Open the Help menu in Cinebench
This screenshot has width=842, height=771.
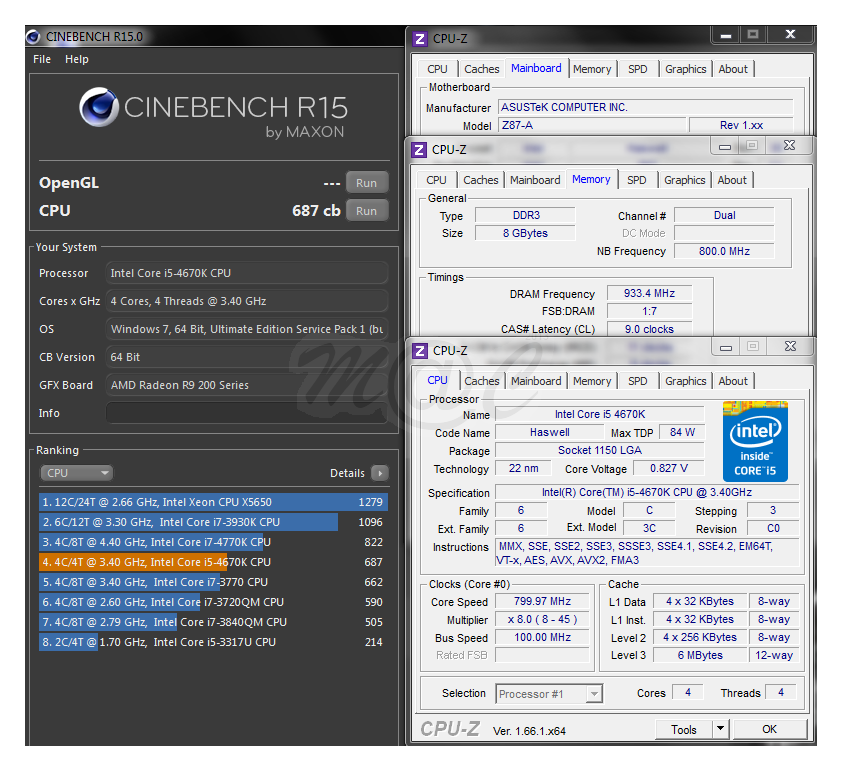(x=77, y=59)
